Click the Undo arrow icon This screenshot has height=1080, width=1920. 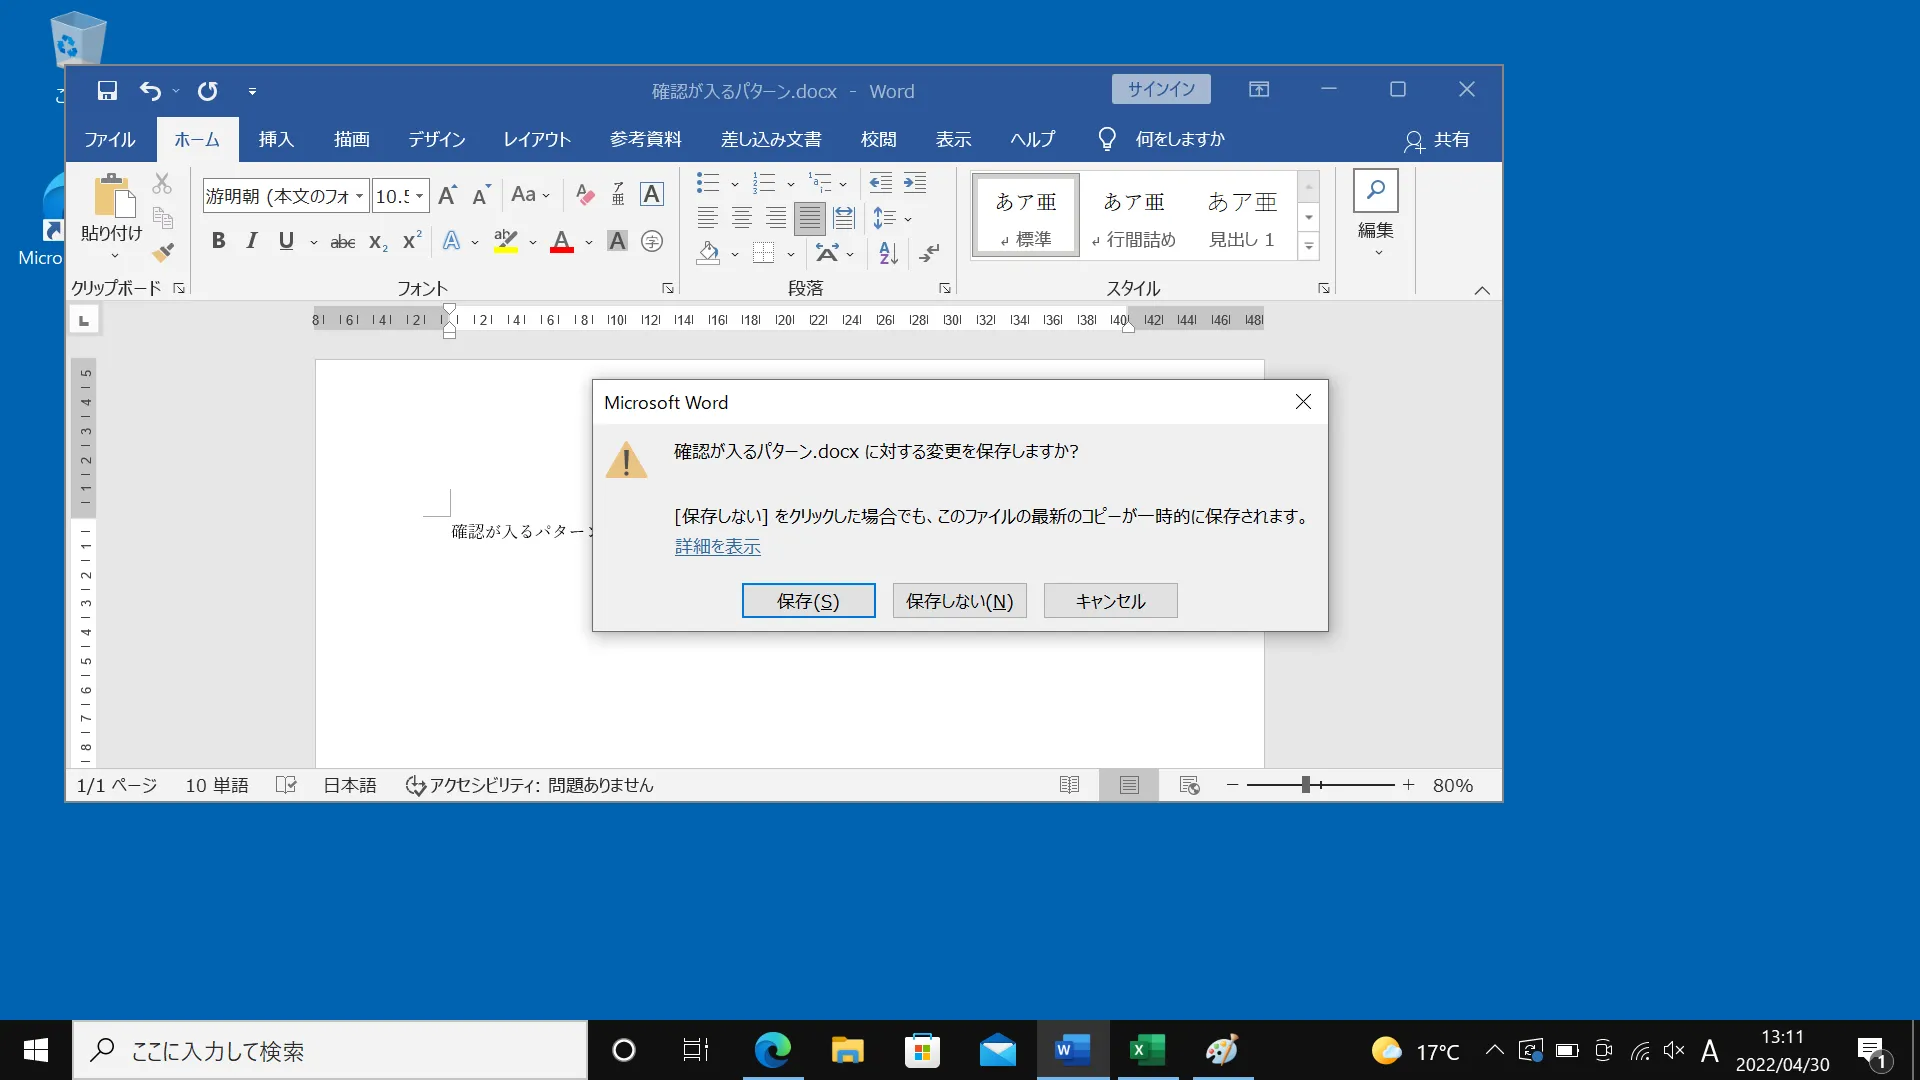tap(150, 91)
